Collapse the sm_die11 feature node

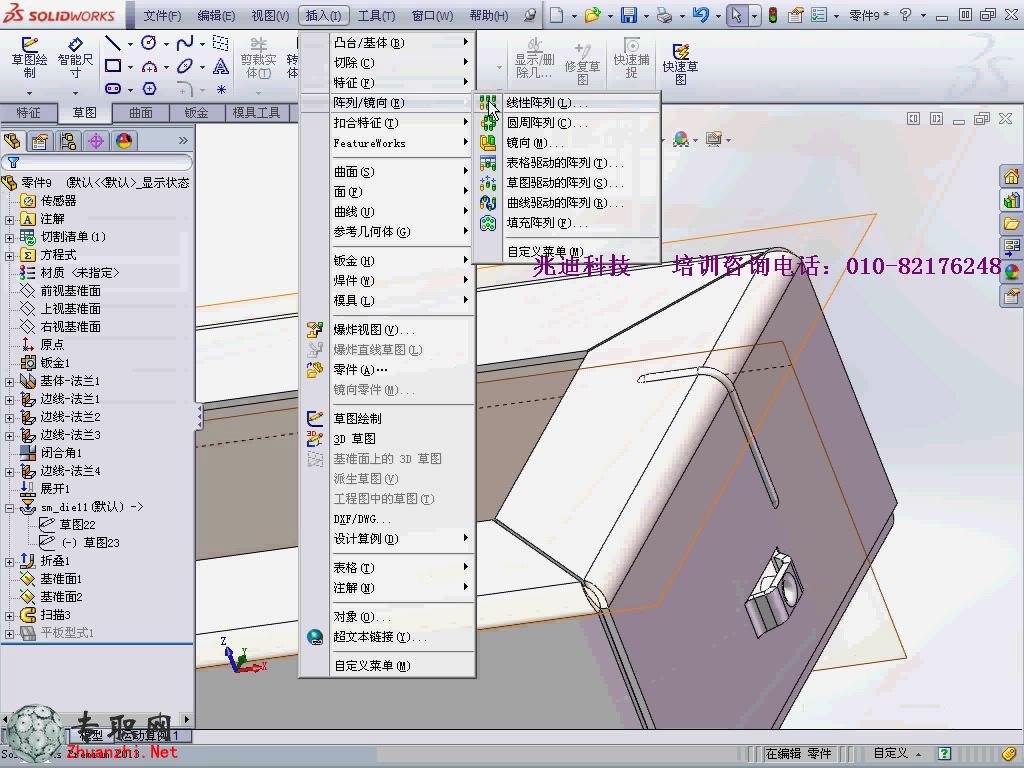9,507
